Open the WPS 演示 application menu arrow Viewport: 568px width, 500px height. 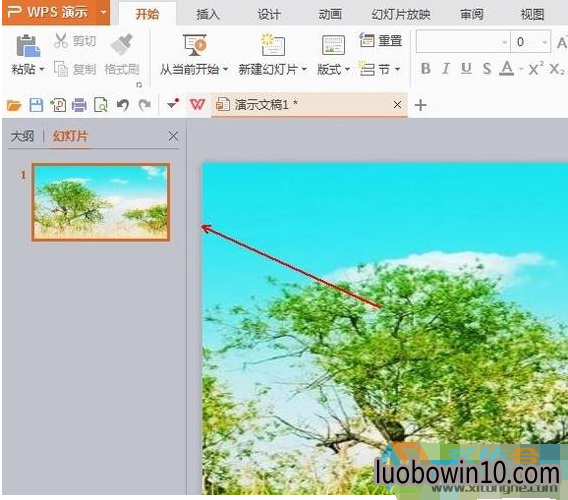[x=104, y=12]
